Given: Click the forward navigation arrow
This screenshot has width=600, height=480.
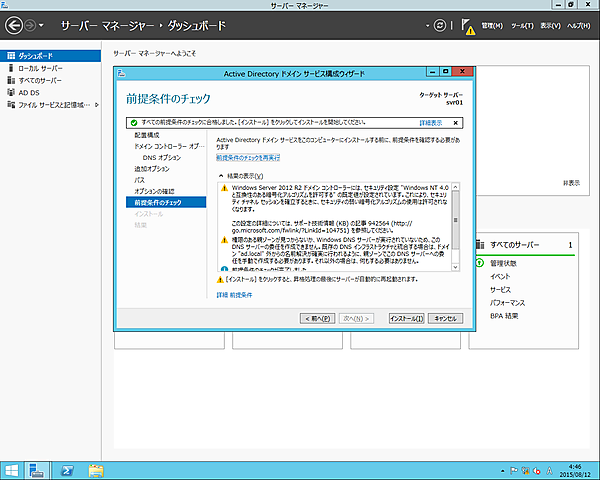Looking at the screenshot, I should pos(30,26).
